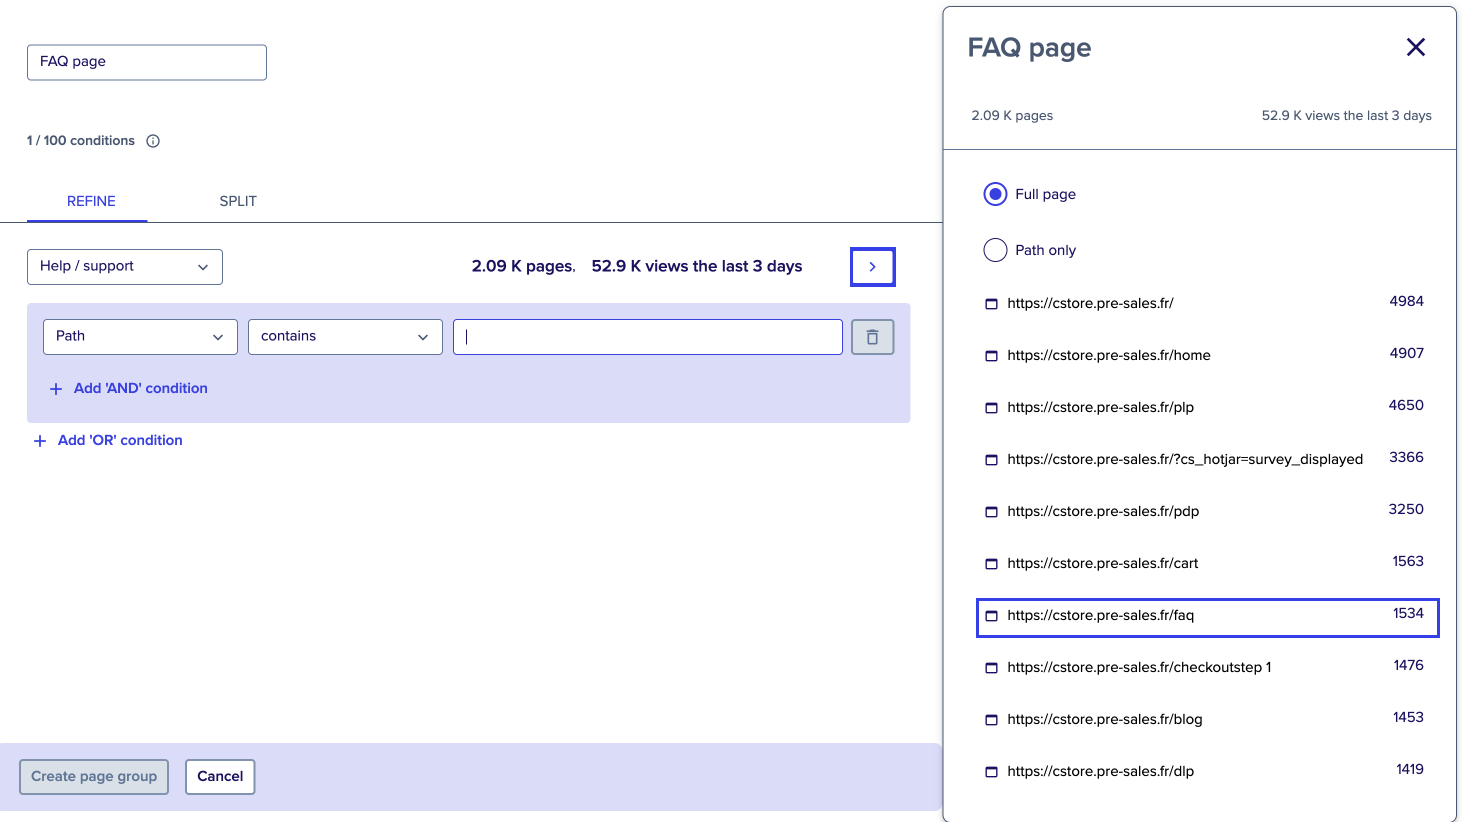Open the Path field dropdown
The width and height of the screenshot is (1462, 822).
click(139, 336)
